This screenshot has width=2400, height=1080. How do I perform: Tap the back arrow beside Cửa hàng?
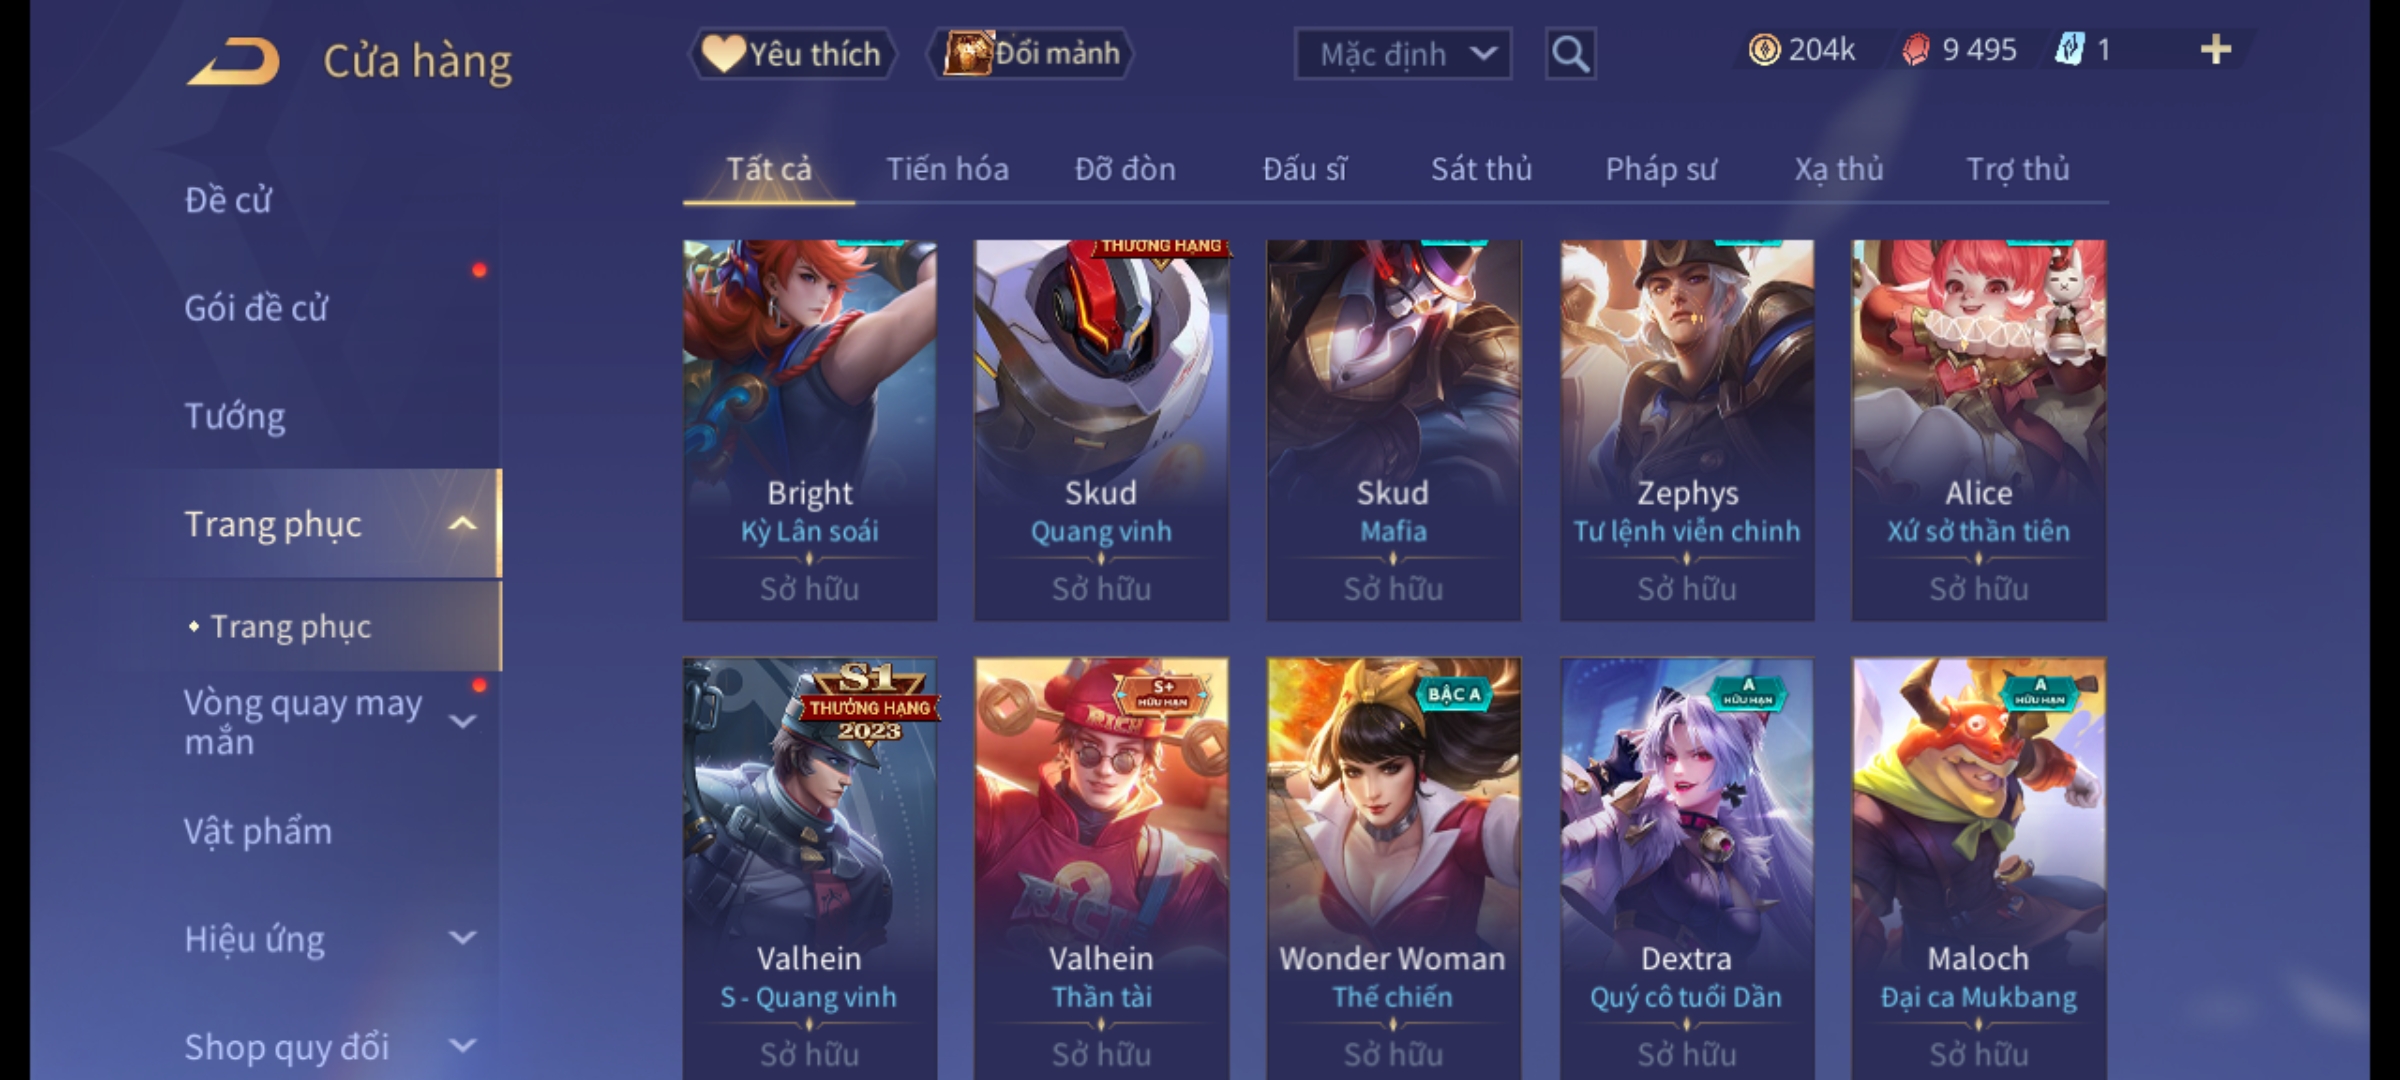coord(233,62)
